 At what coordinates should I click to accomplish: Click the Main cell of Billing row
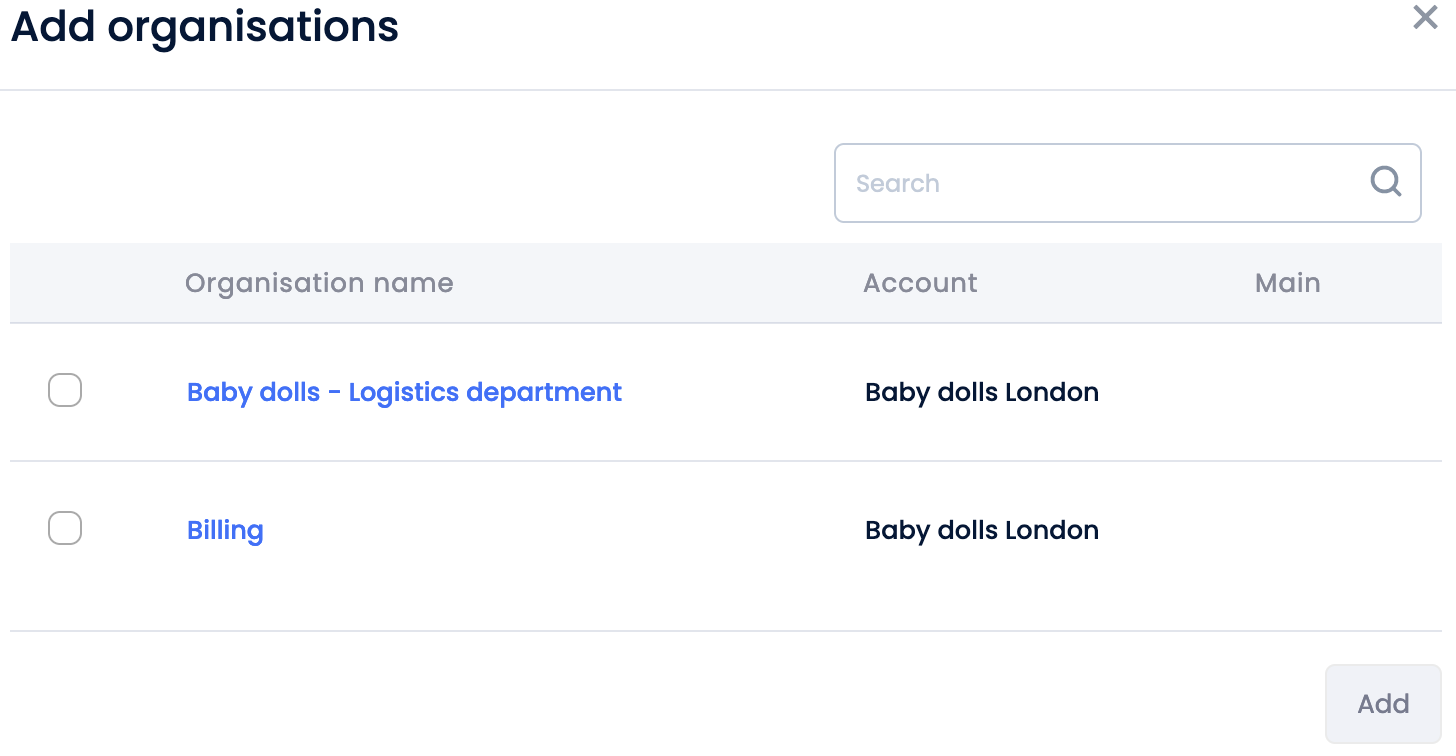[x=1287, y=530]
